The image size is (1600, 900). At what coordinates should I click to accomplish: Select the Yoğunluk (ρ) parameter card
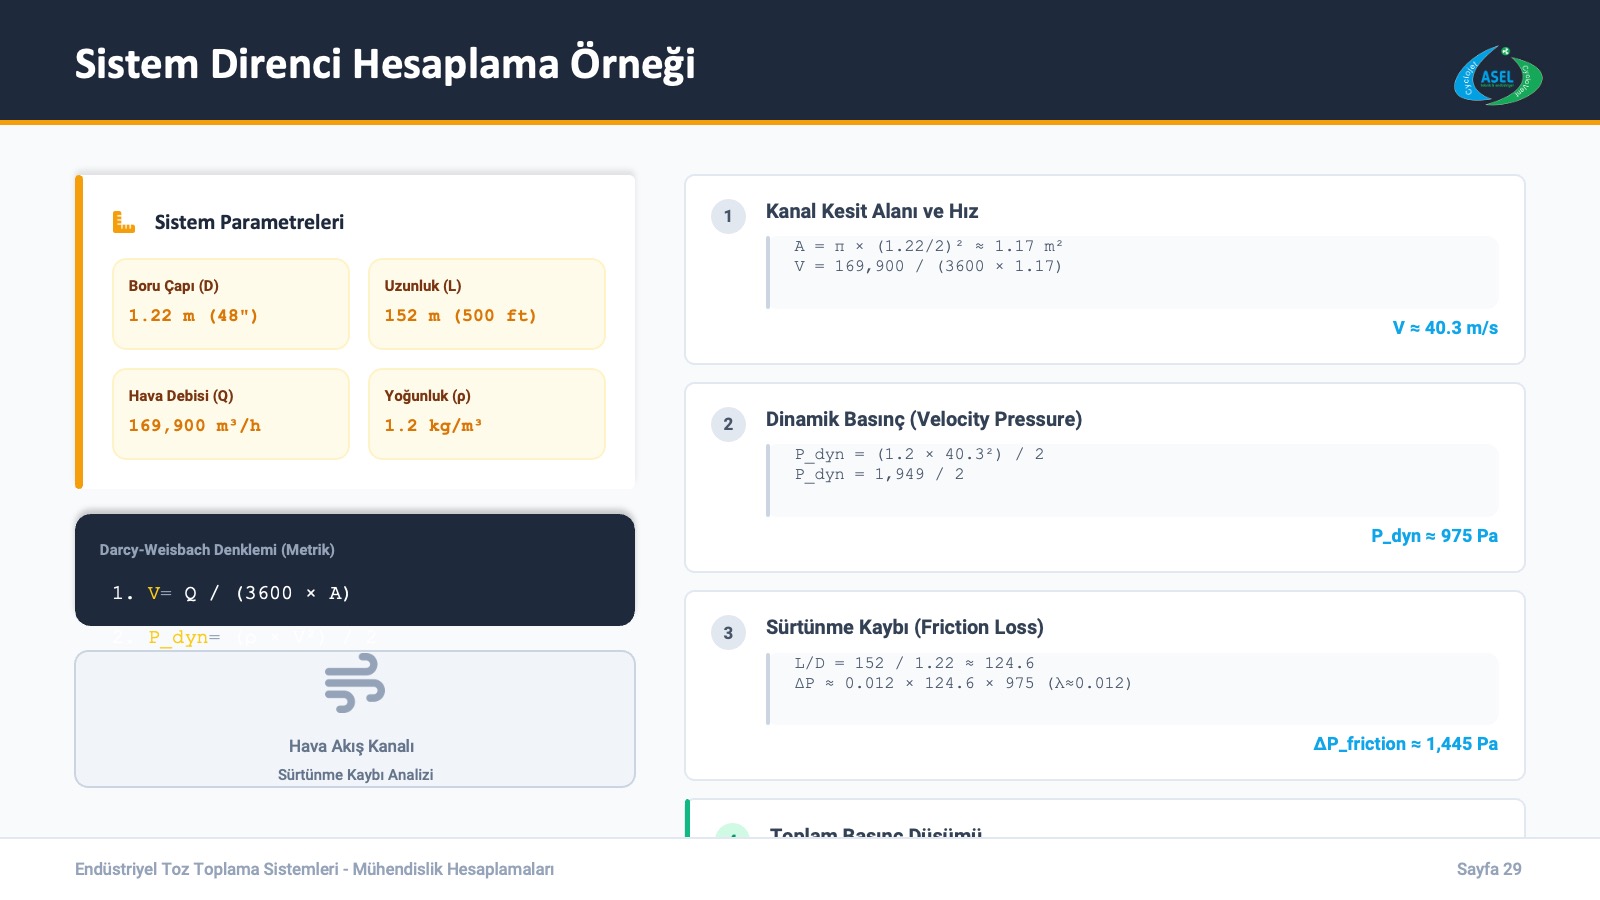click(x=487, y=414)
